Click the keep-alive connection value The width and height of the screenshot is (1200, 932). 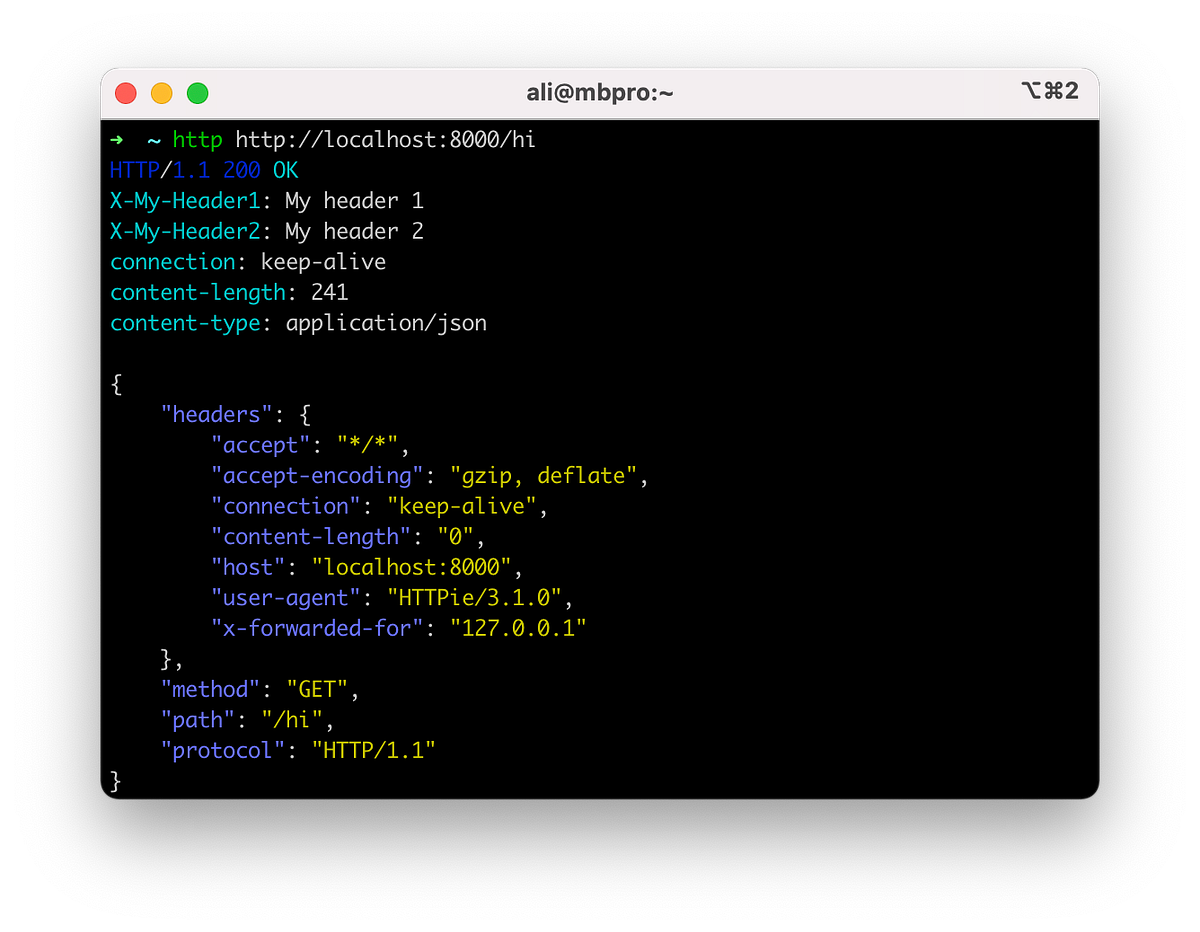pyautogui.click(x=322, y=261)
